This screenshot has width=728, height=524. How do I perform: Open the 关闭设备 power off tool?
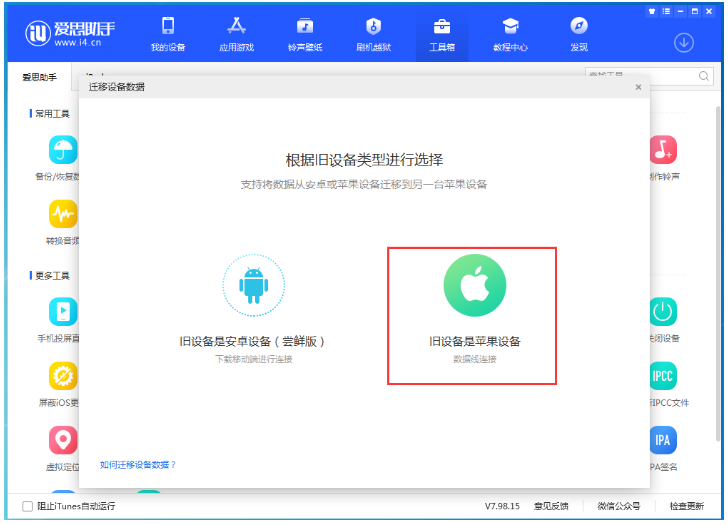pyautogui.click(x=663, y=311)
